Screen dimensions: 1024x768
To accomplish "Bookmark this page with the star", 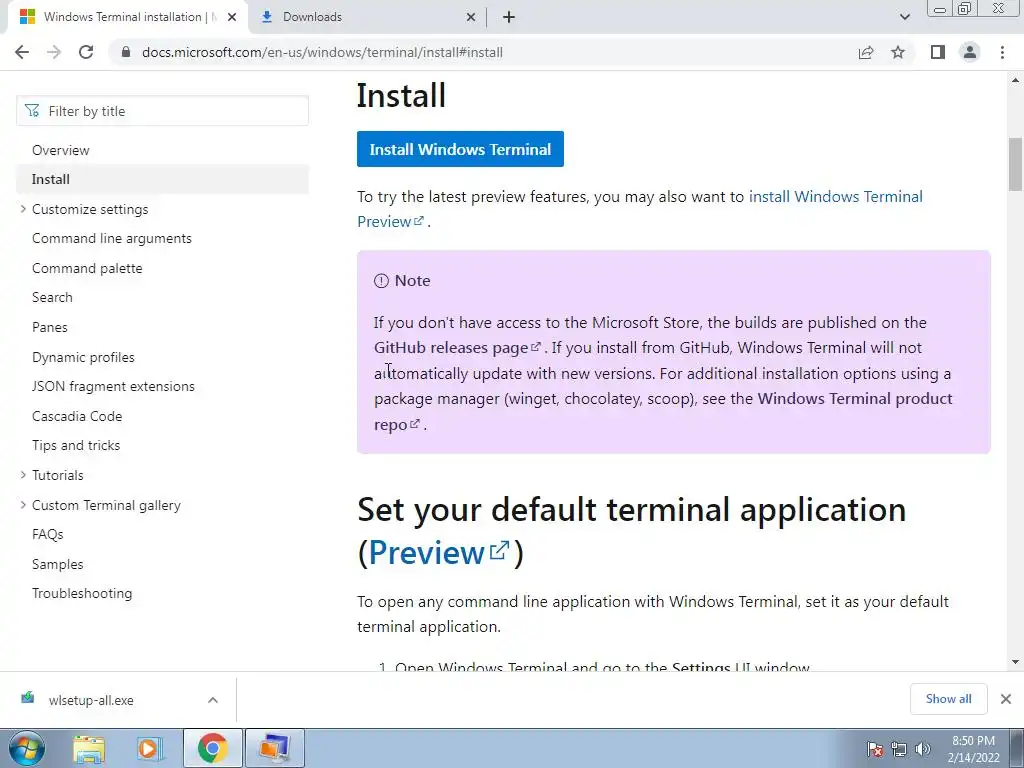I will tap(898, 52).
